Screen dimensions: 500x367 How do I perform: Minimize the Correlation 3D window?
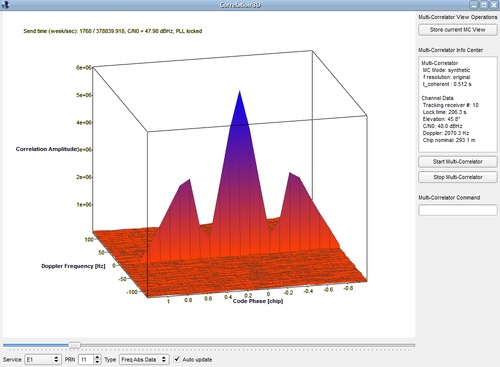(474, 5)
